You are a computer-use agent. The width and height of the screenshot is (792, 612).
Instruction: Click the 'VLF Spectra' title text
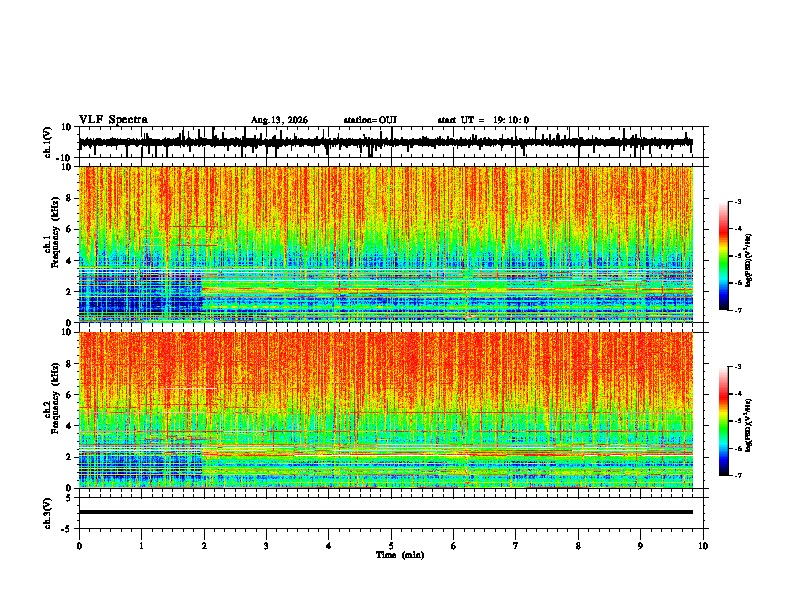113,120
